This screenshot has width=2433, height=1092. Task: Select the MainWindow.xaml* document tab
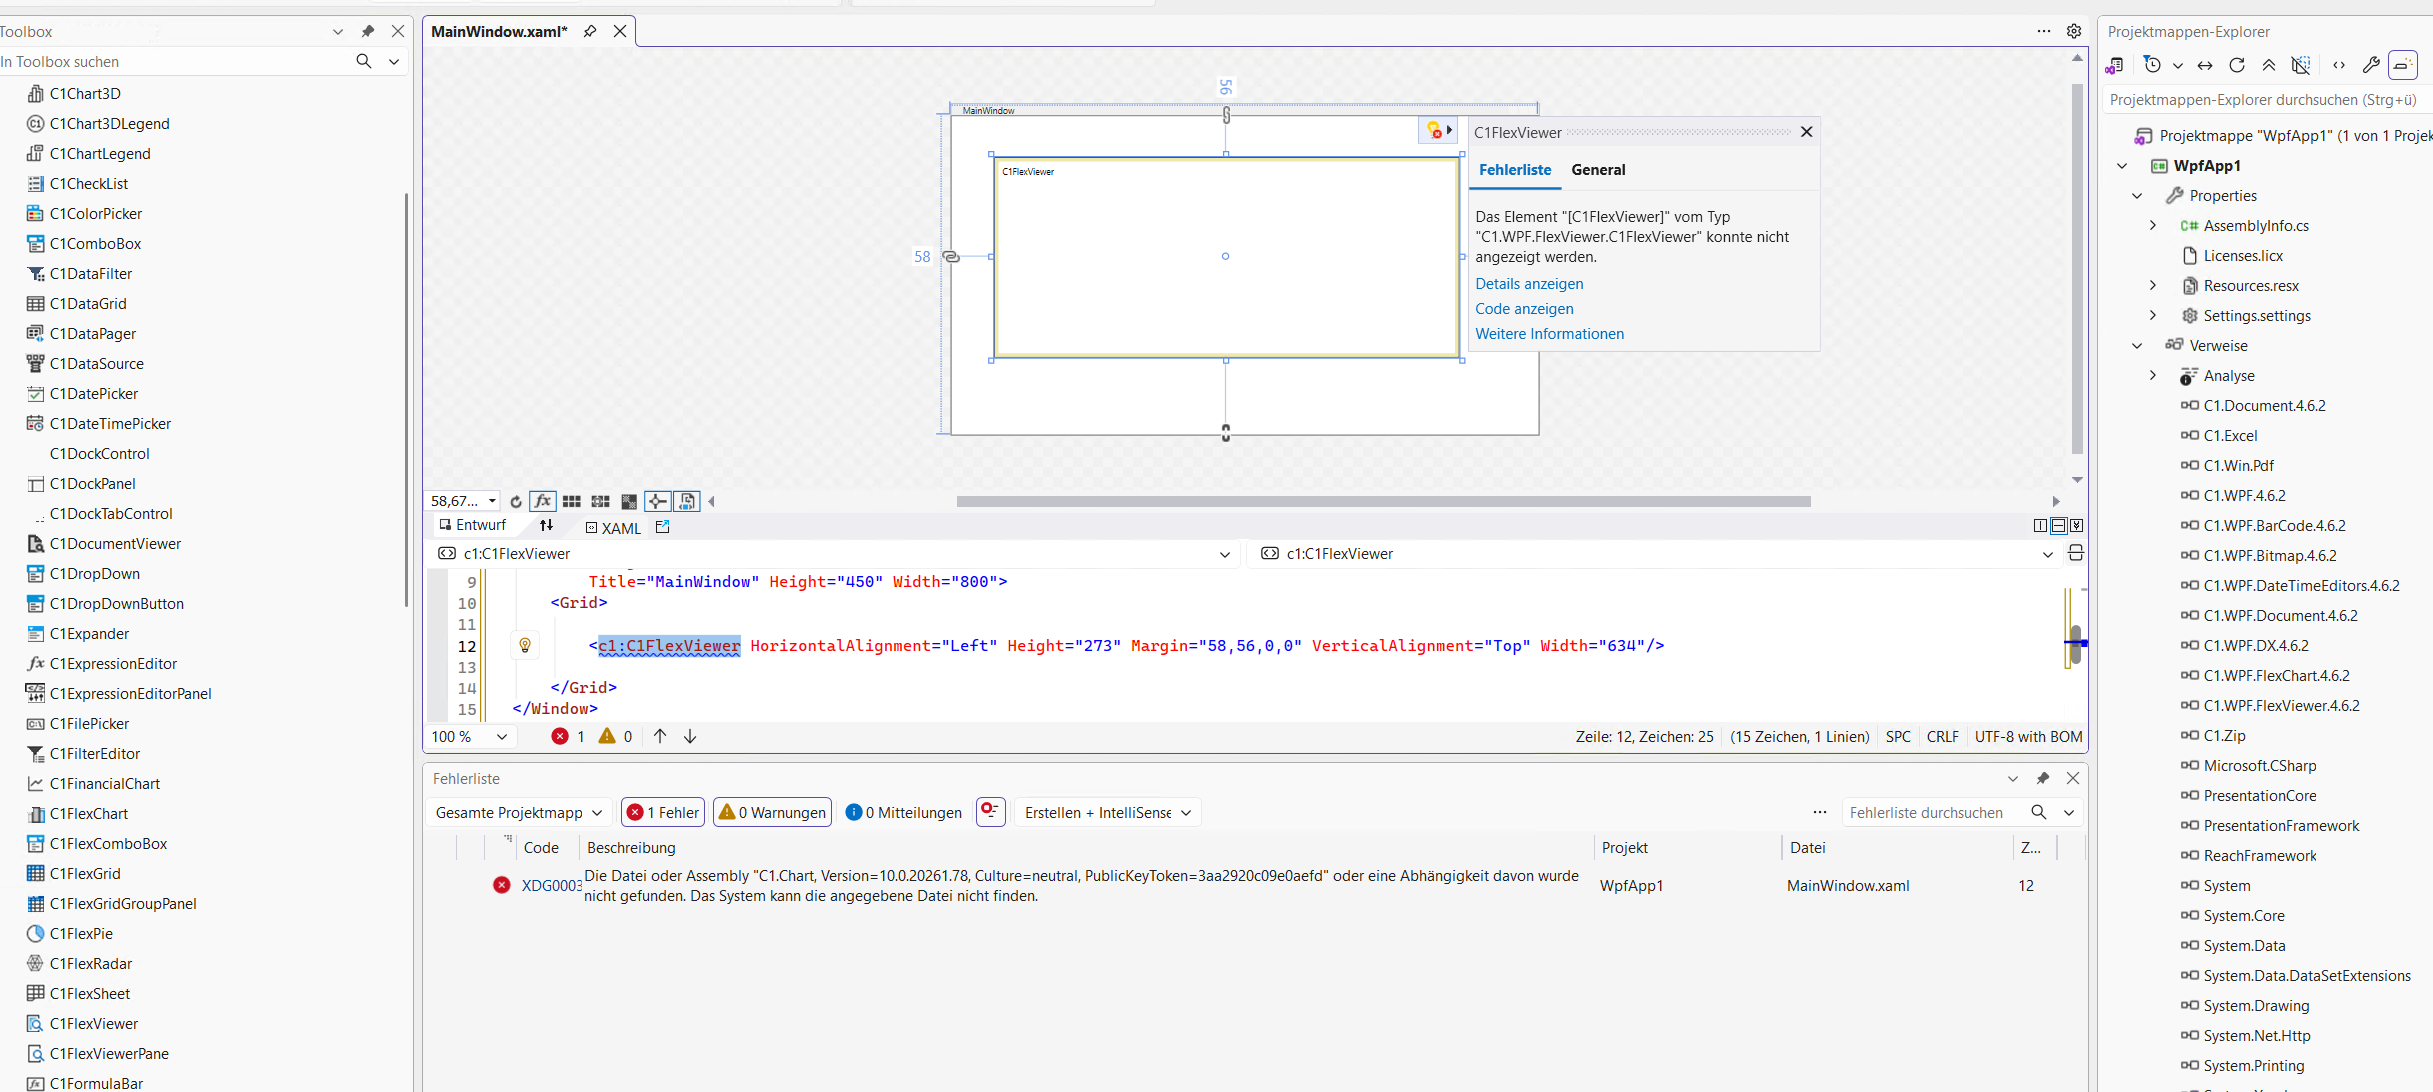[x=499, y=32]
